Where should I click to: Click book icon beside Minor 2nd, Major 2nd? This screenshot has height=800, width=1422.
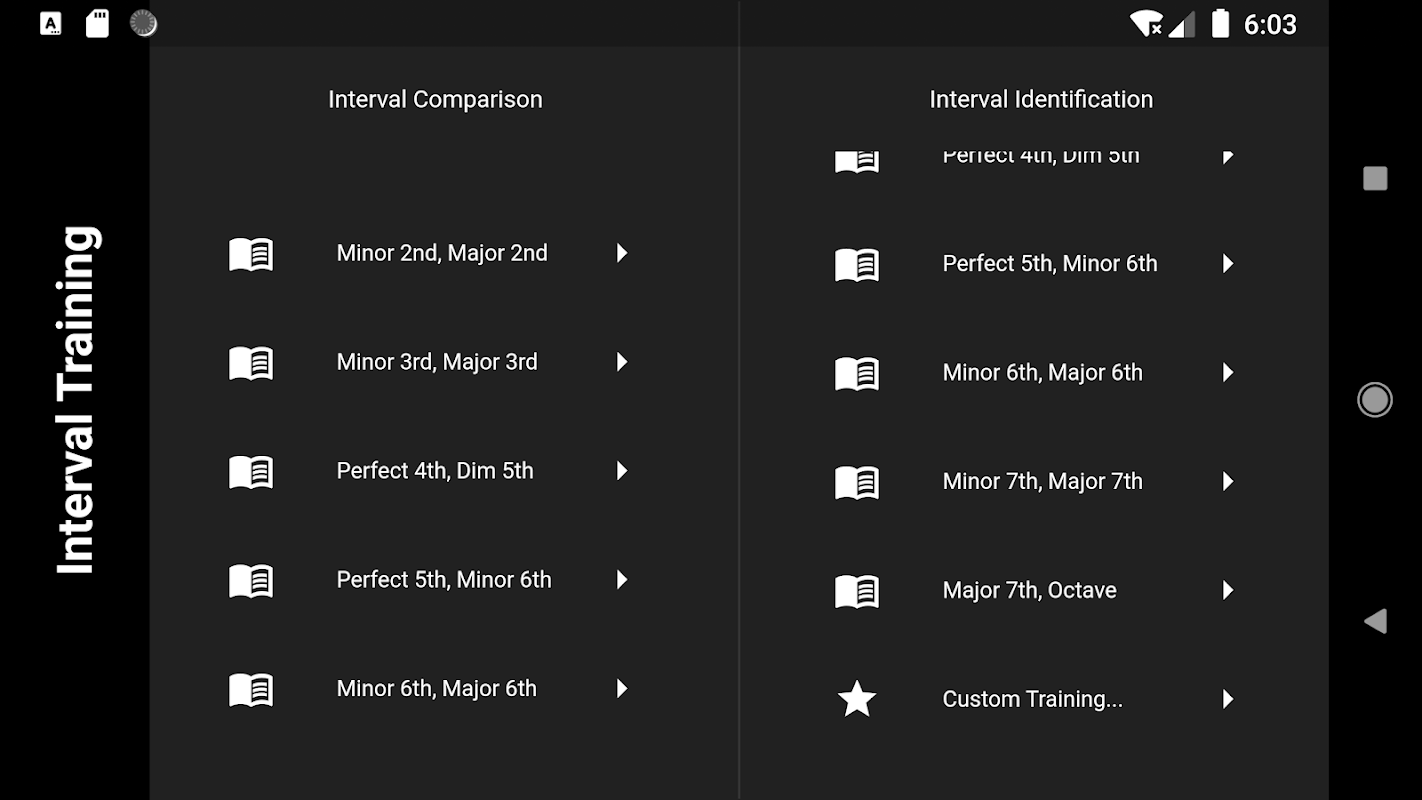click(250, 254)
